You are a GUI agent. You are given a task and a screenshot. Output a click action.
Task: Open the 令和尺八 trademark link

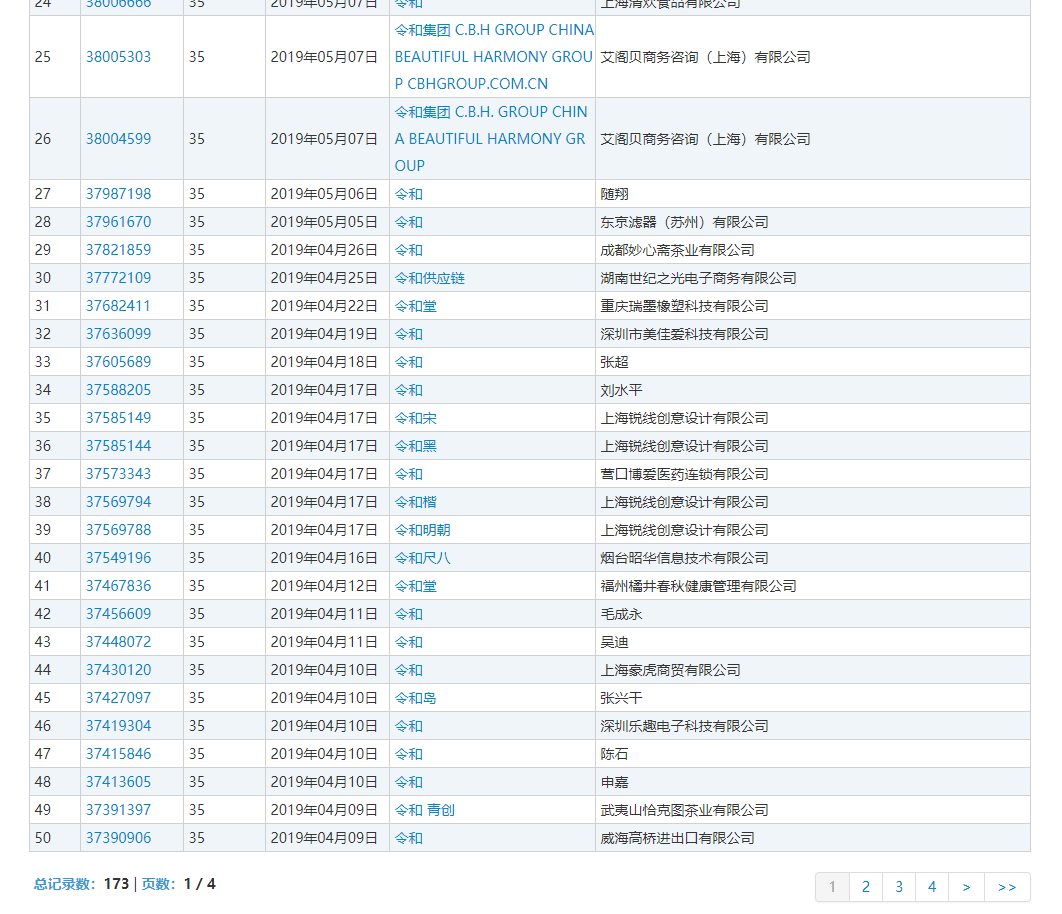pos(422,558)
